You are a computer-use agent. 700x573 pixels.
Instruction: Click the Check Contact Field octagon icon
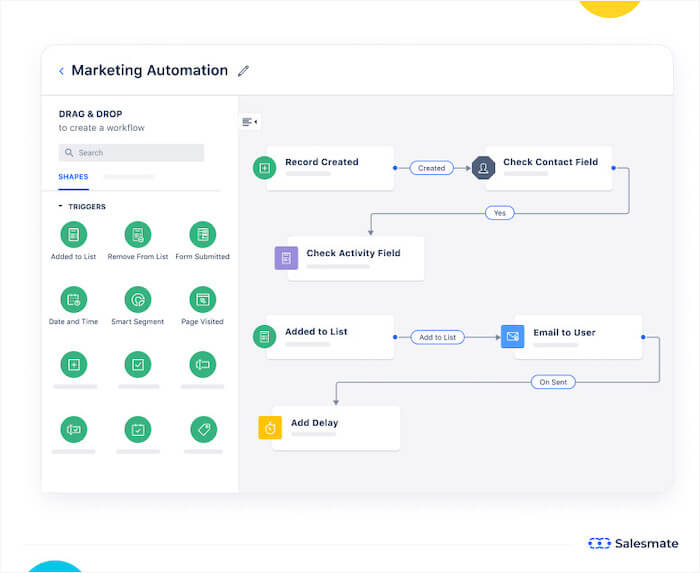coord(483,168)
